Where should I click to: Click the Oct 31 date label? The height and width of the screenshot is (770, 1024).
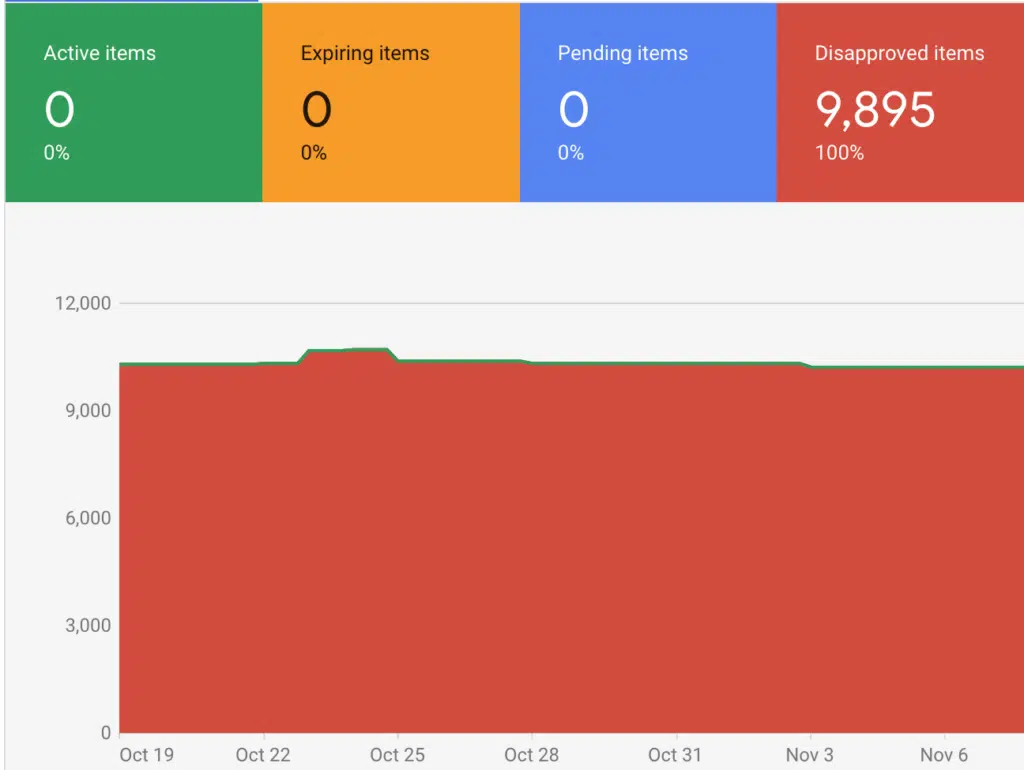[x=675, y=754]
